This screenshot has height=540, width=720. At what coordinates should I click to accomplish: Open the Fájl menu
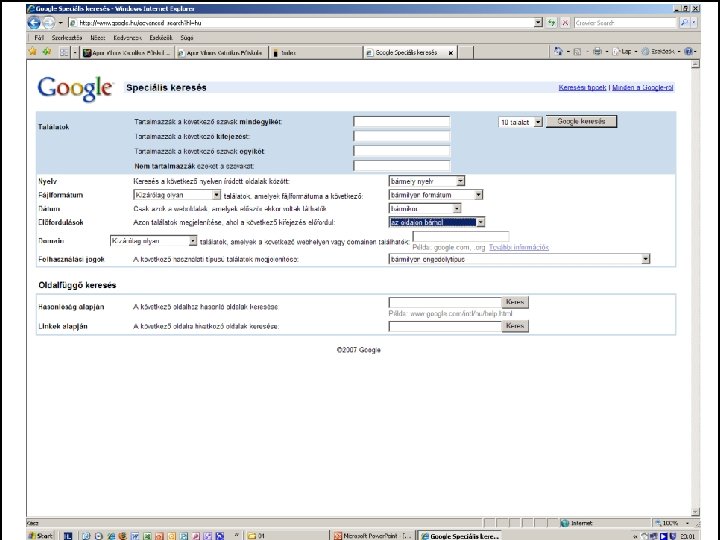(39, 38)
